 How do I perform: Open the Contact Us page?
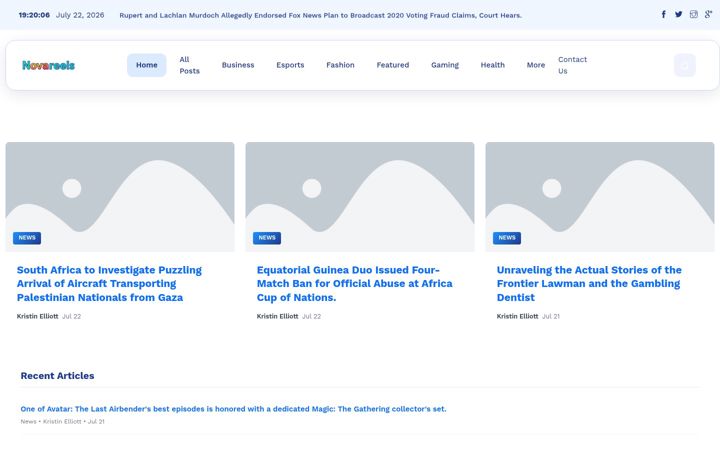(x=572, y=65)
